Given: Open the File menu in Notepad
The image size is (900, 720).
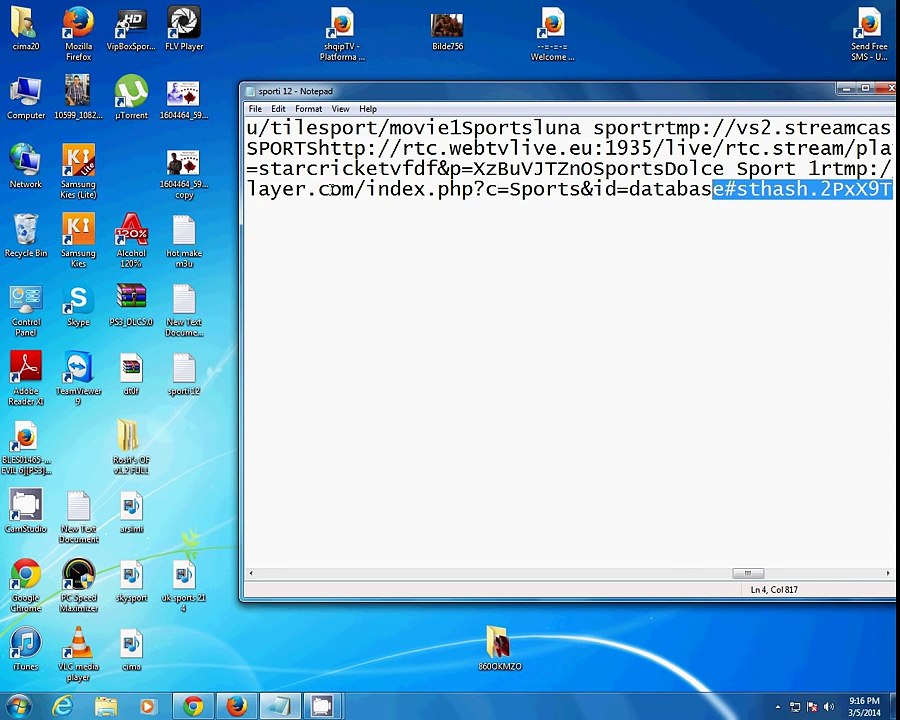Looking at the screenshot, I should coord(255,109).
